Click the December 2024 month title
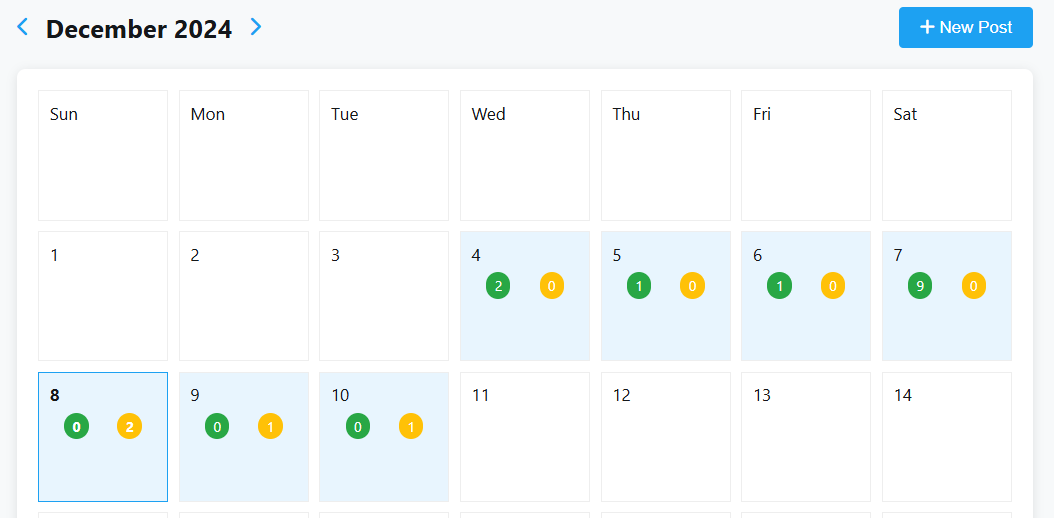1054x518 pixels. pos(139,29)
